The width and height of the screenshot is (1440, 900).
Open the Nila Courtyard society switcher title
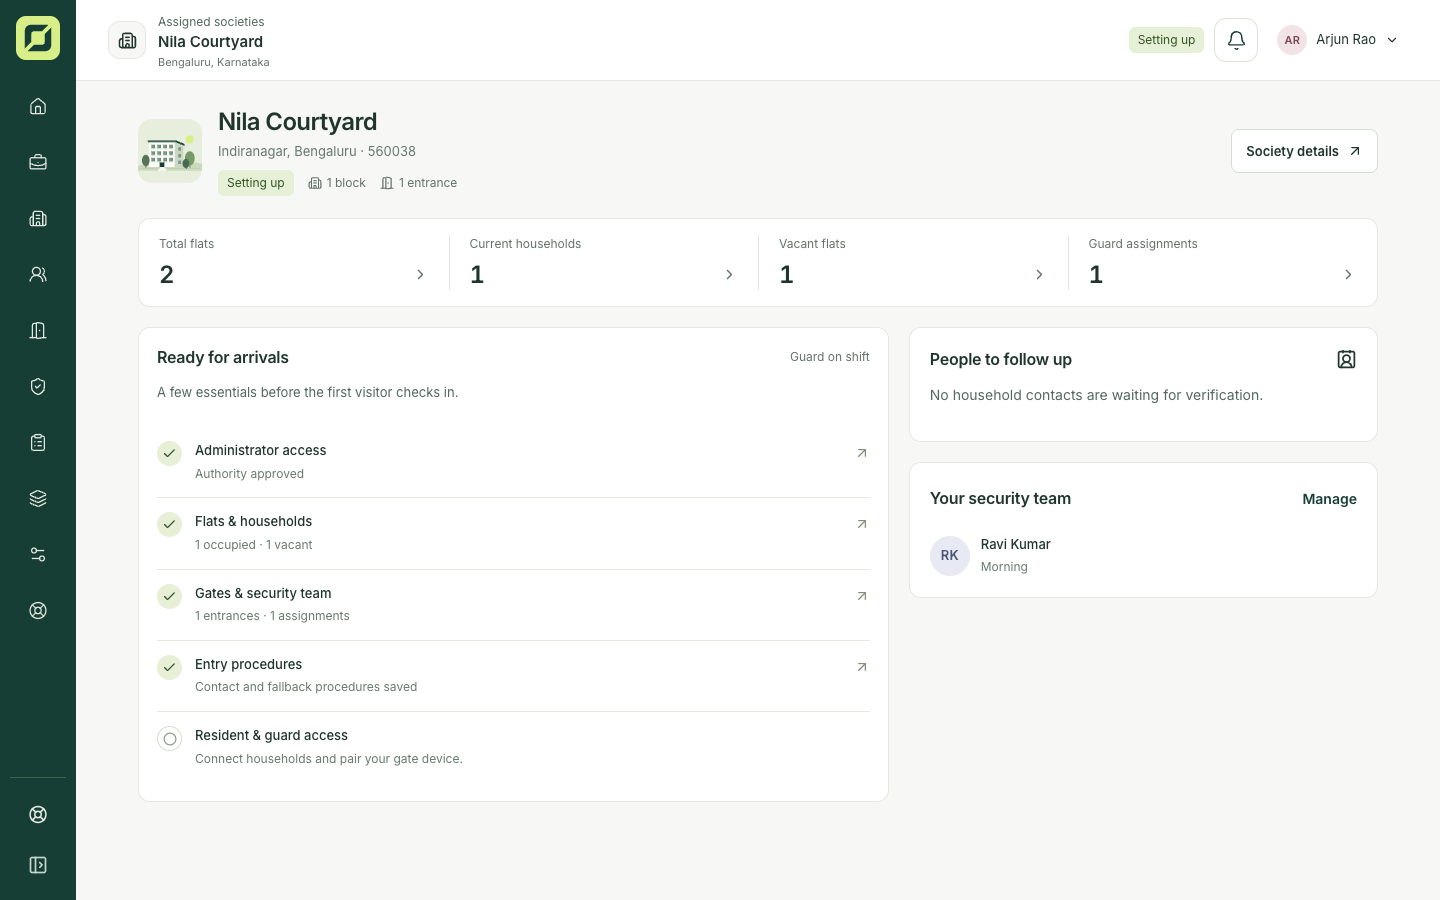click(x=210, y=41)
